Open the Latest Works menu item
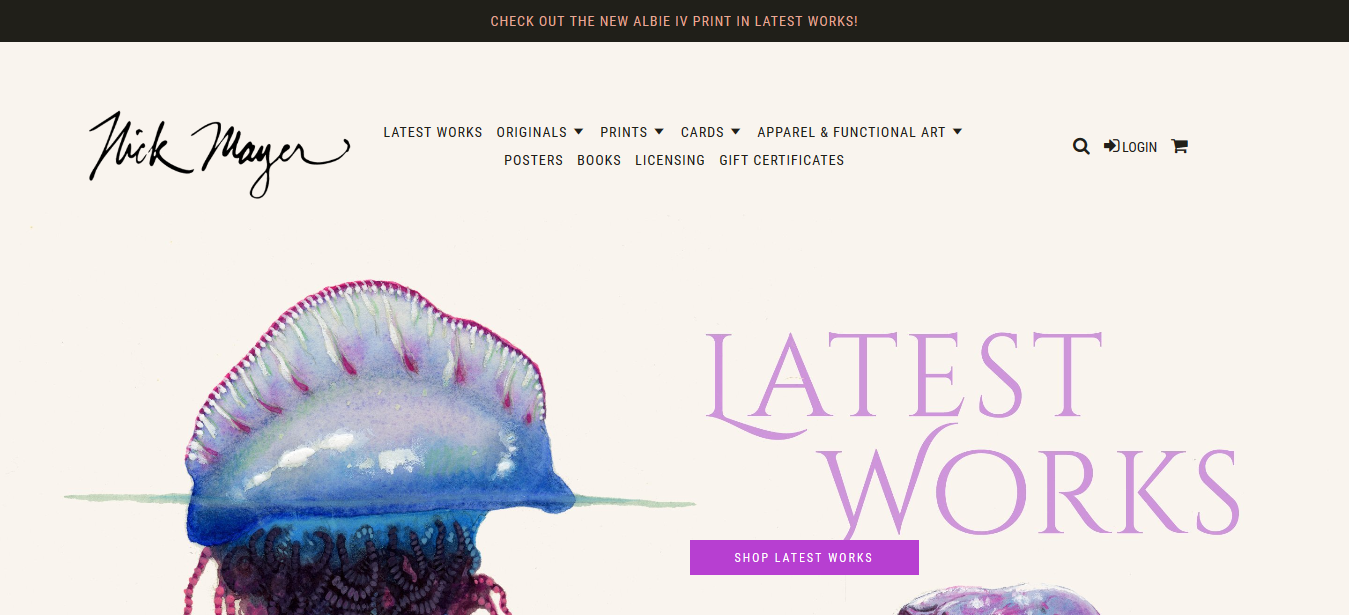The height and width of the screenshot is (615, 1349). point(433,132)
